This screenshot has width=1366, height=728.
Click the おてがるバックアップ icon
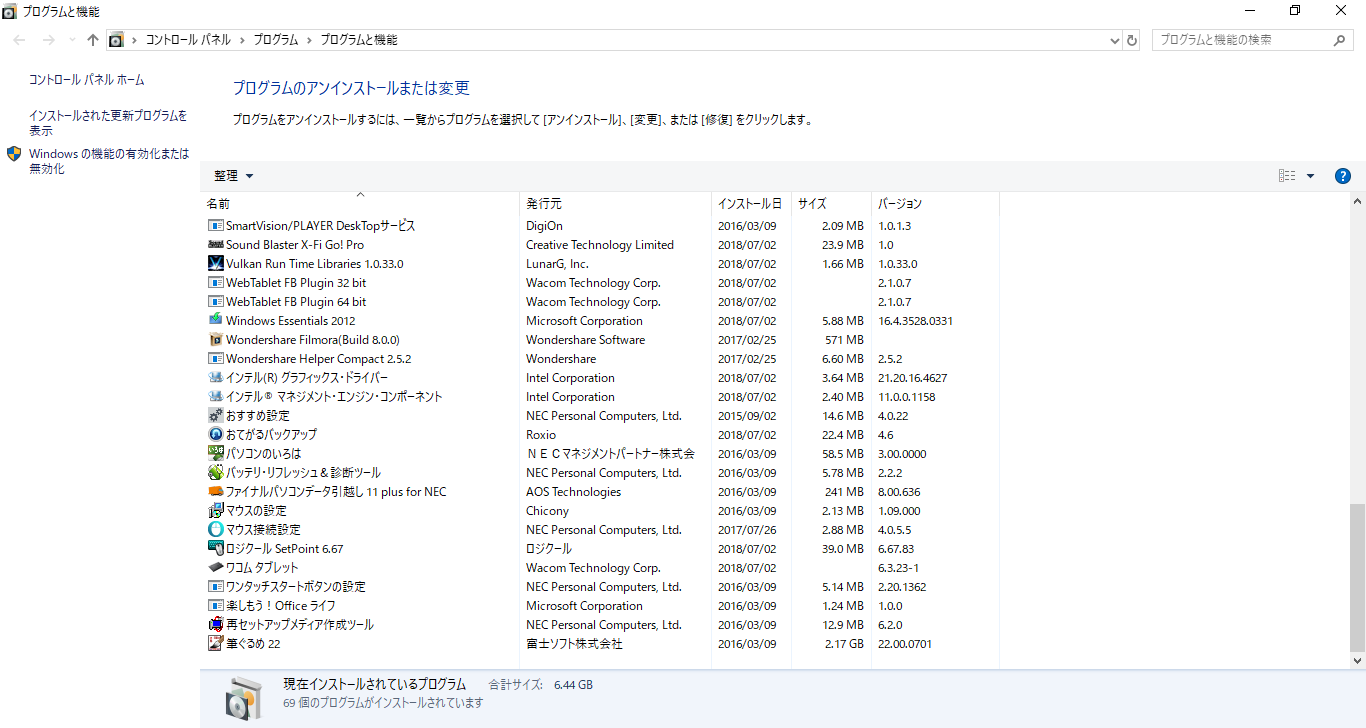coord(215,435)
